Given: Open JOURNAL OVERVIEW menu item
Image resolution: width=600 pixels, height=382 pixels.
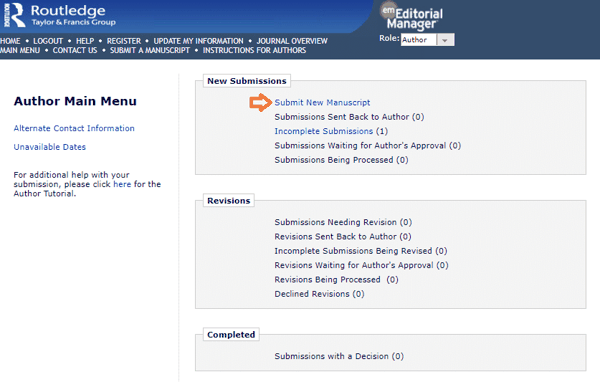Looking at the screenshot, I should pyautogui.click(x=292, y=41).
